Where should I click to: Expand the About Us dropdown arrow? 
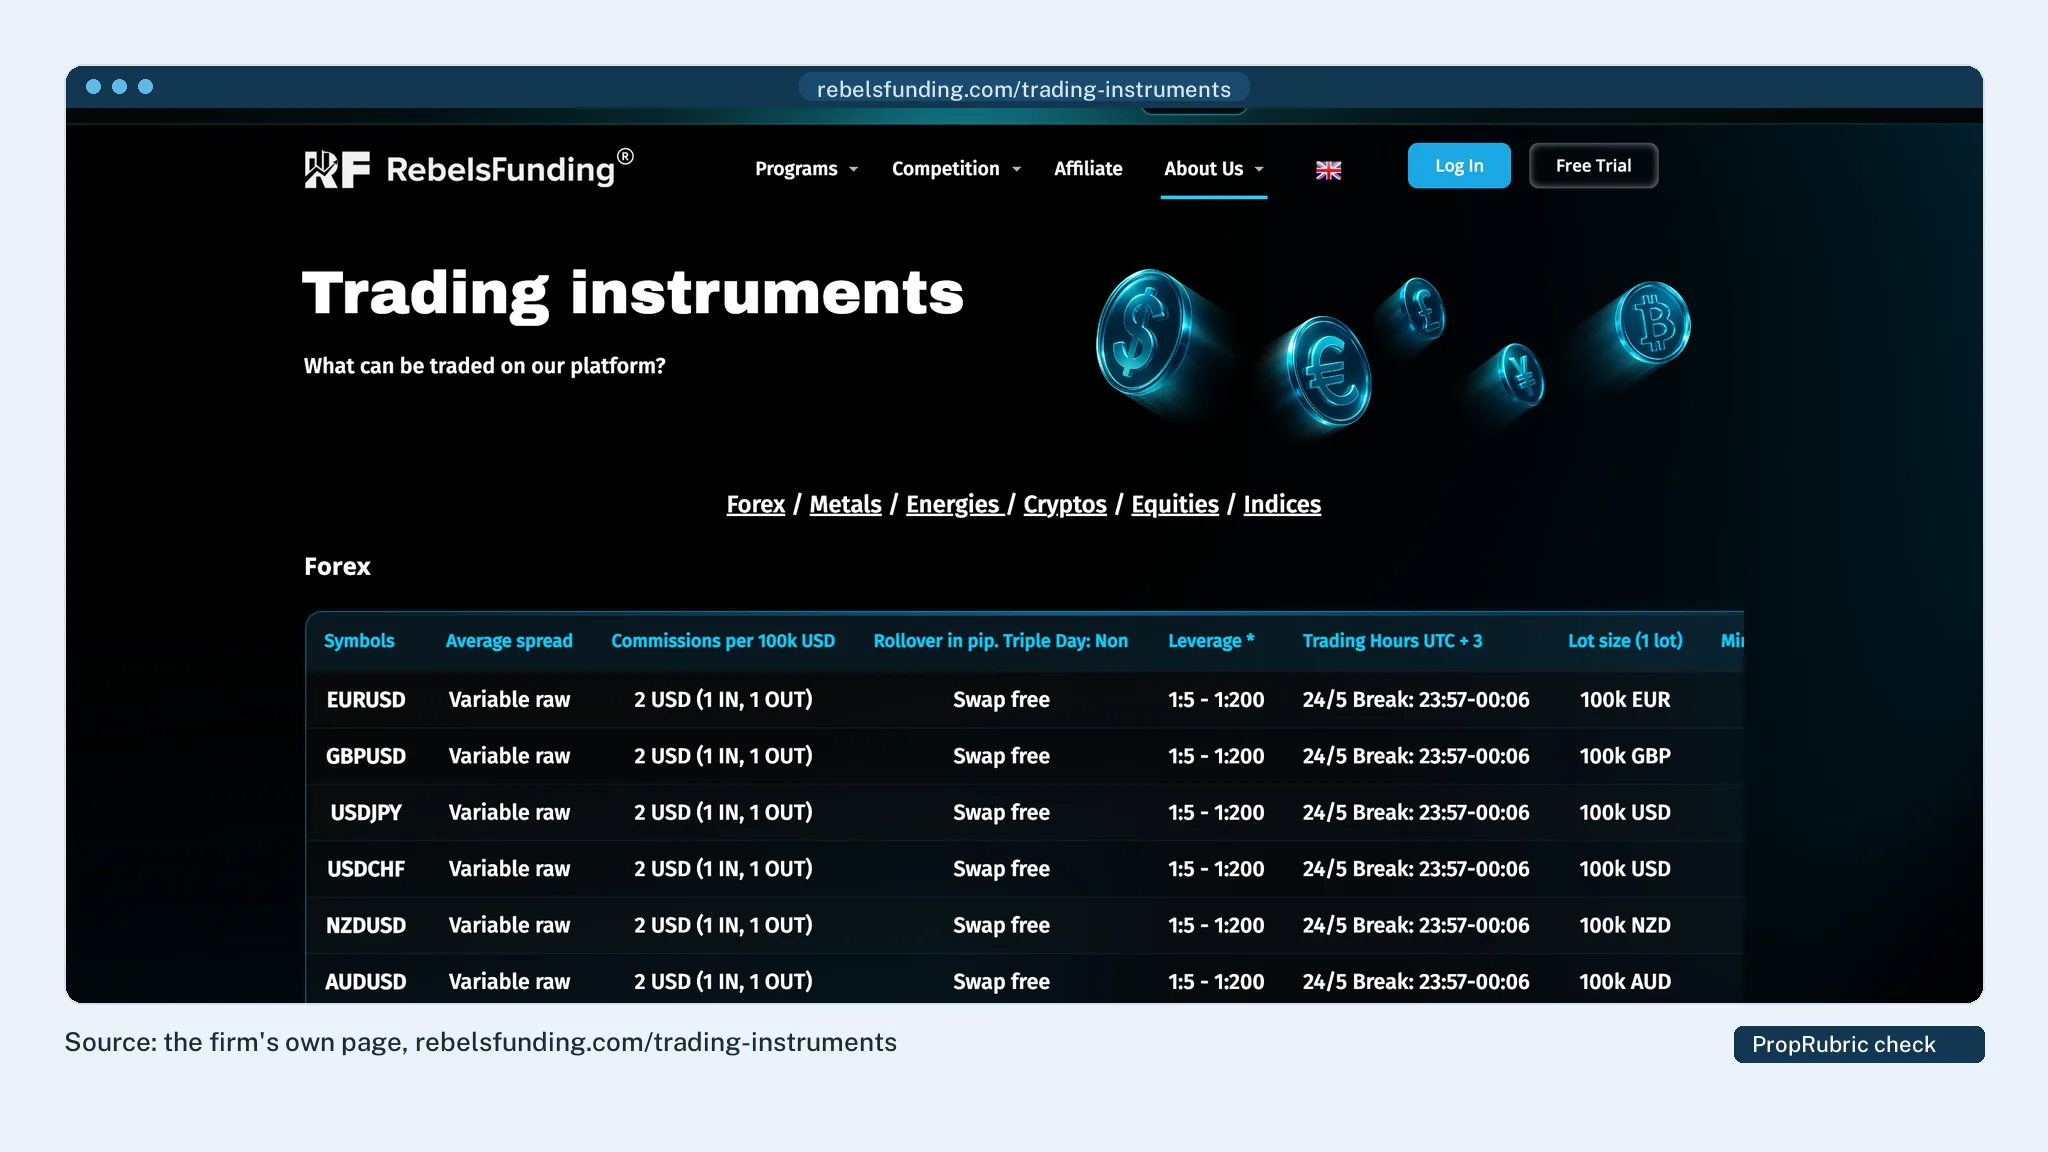click(1259, 169)
